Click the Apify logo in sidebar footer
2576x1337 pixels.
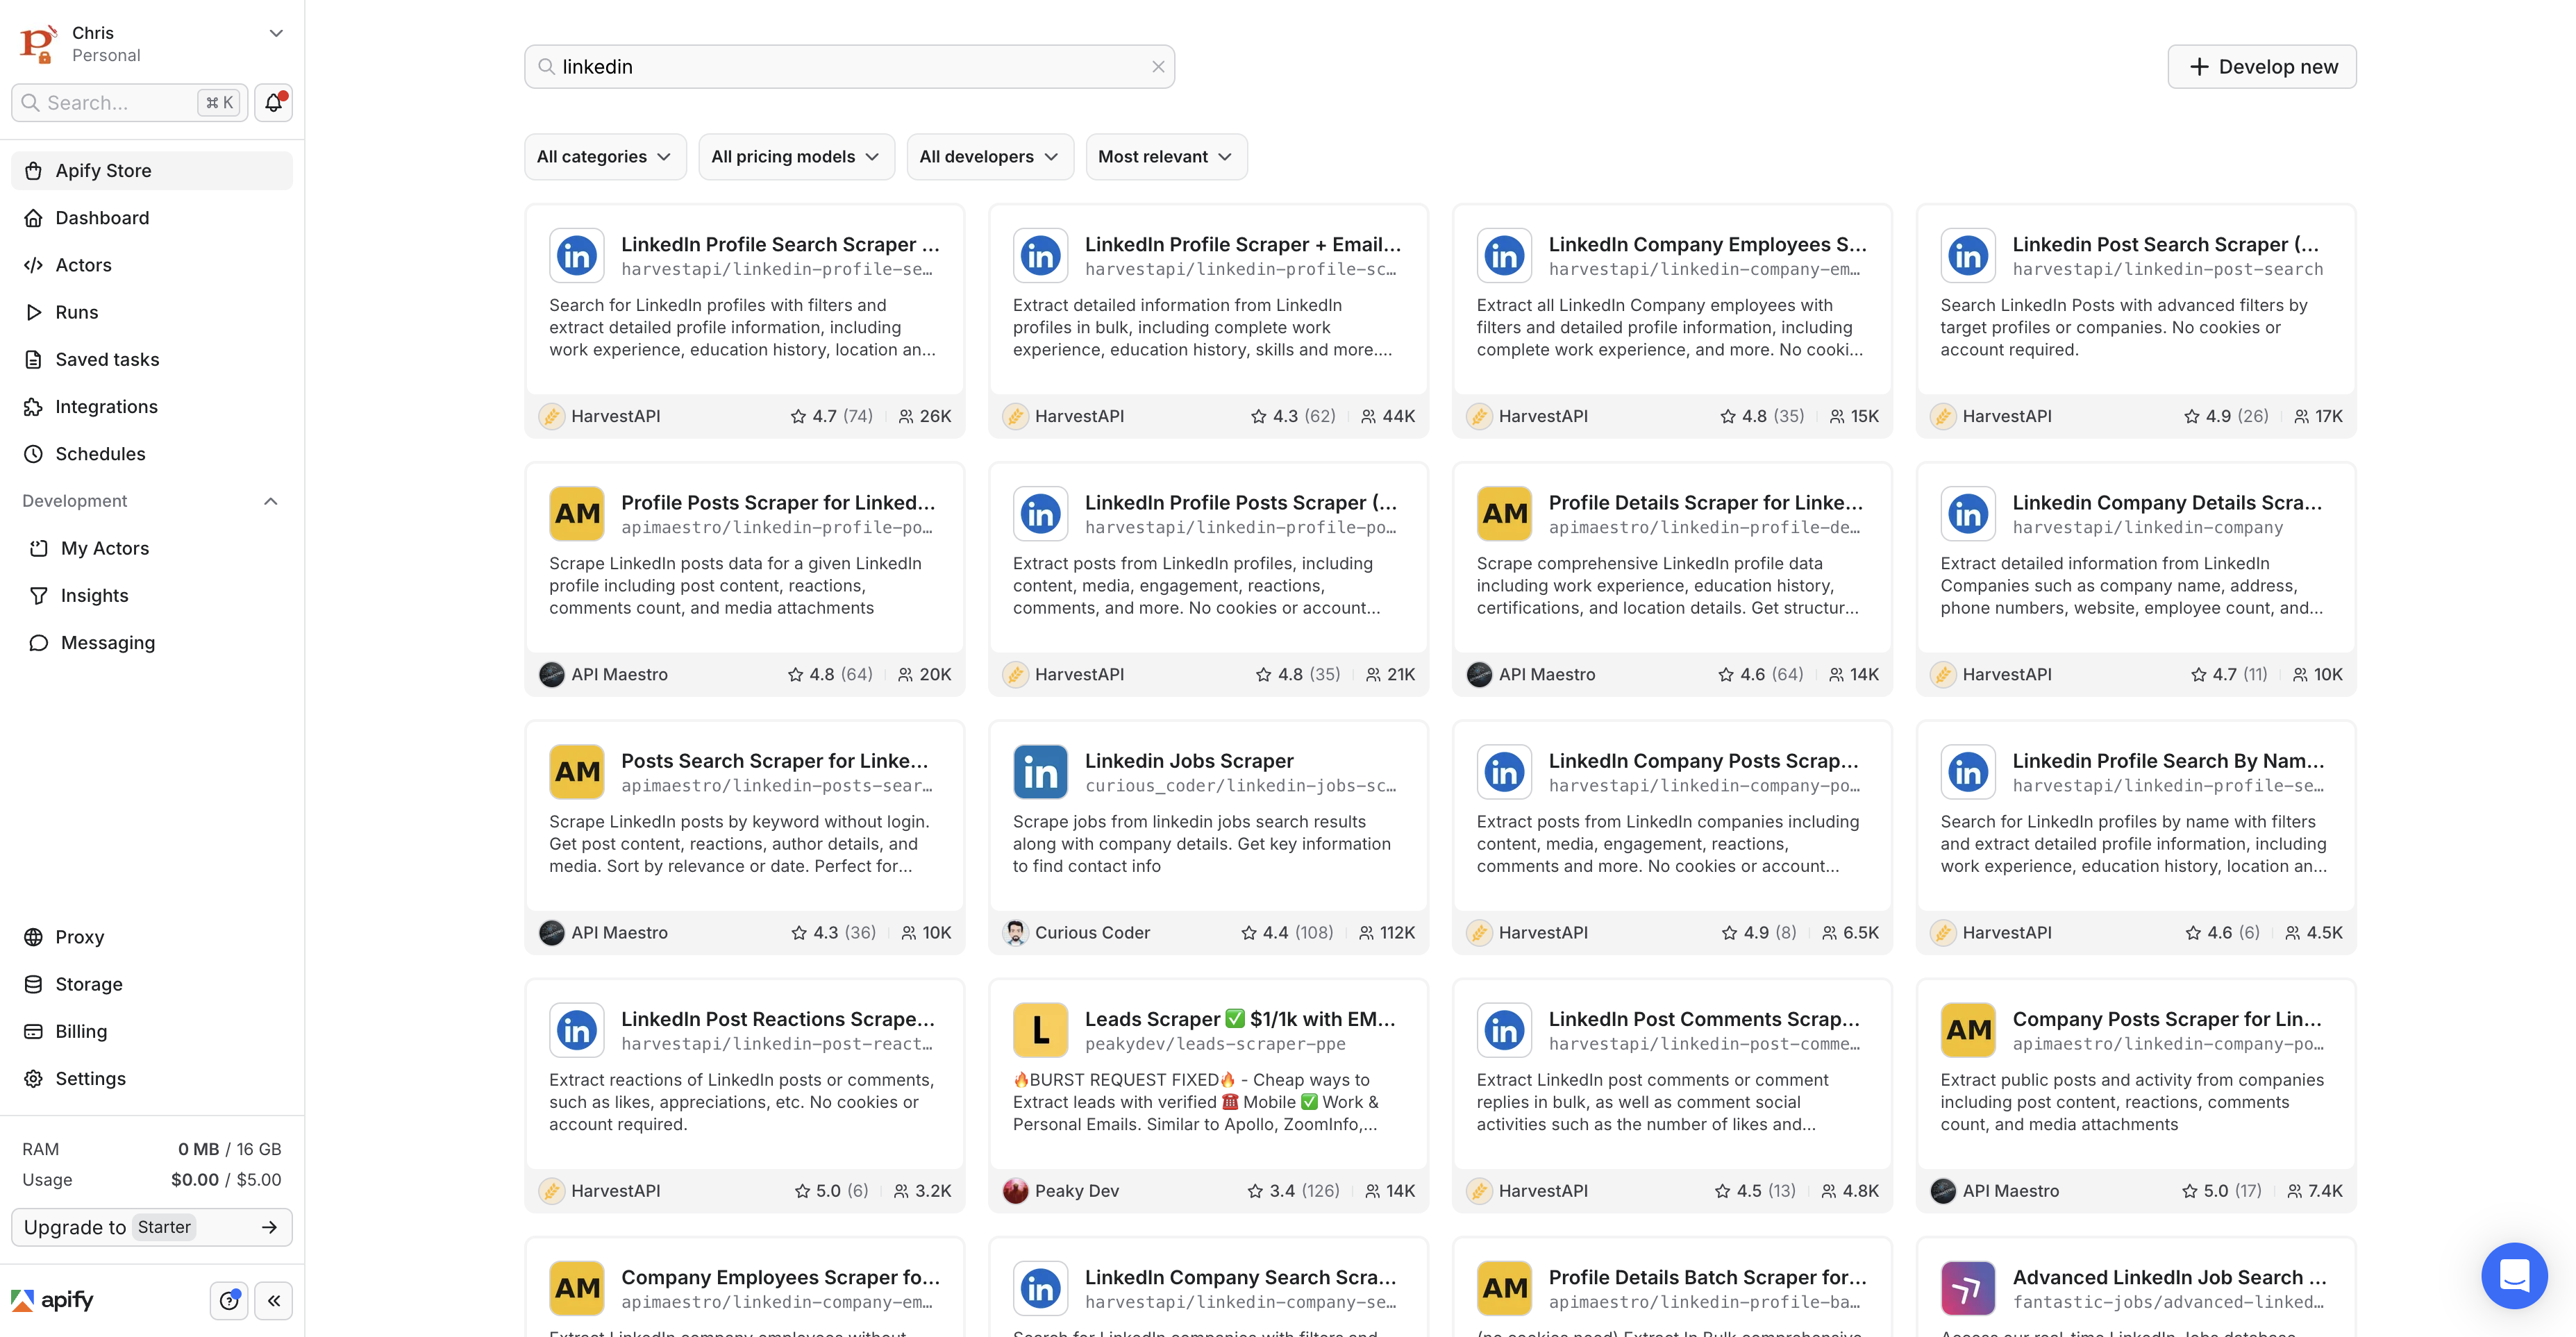coord(52,1300)
